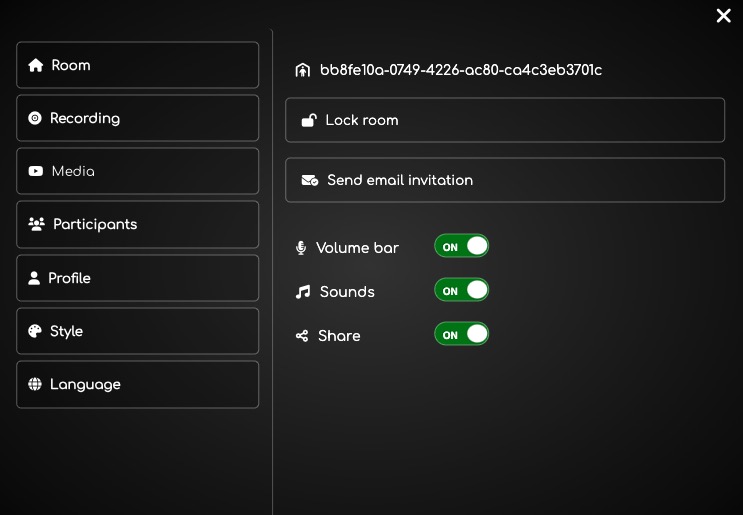Select the Profile tab
Viewport: 743px width, 515px height.
[137, 278]
